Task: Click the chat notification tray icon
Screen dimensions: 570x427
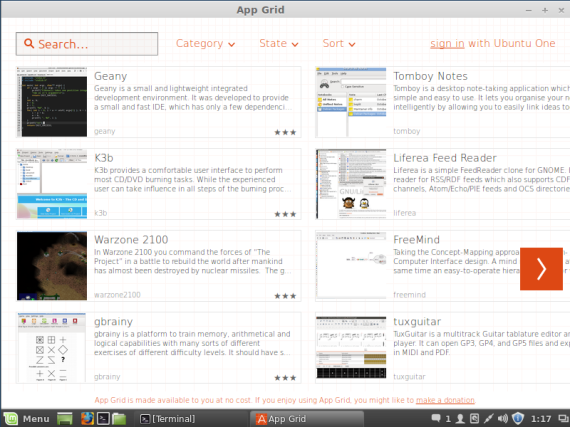Action: [x=436, y=419]
